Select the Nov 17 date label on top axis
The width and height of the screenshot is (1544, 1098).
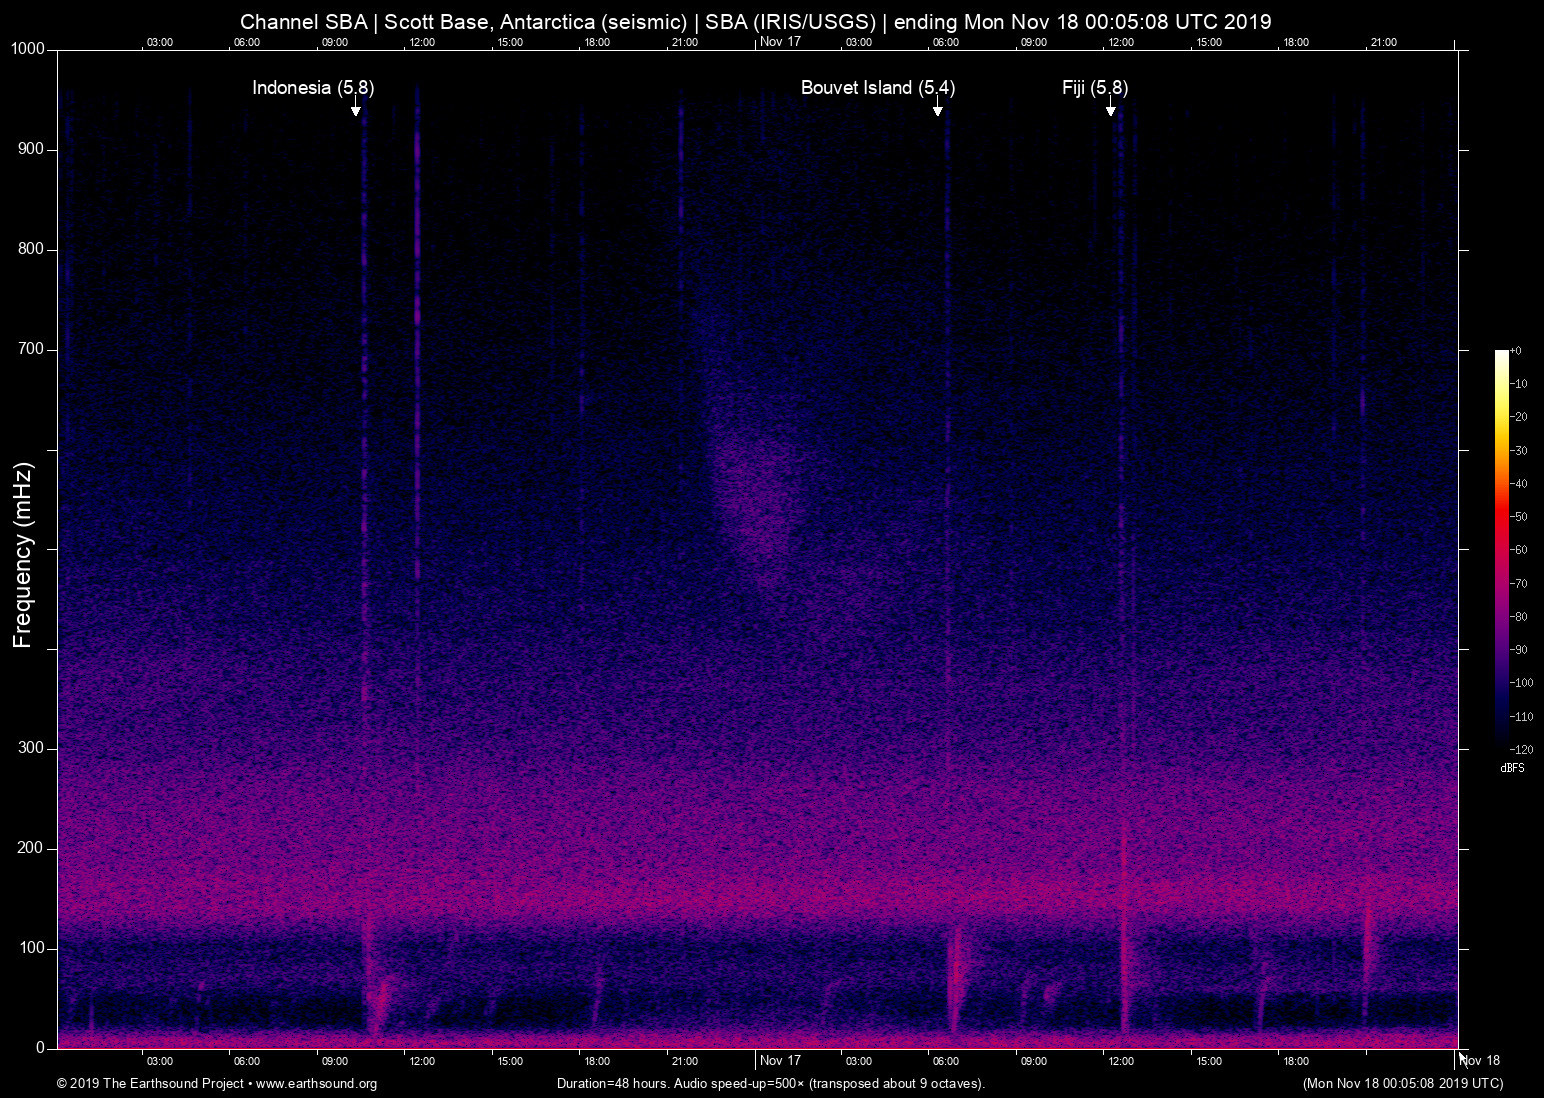pyautogui.click(x=781, y=42)
